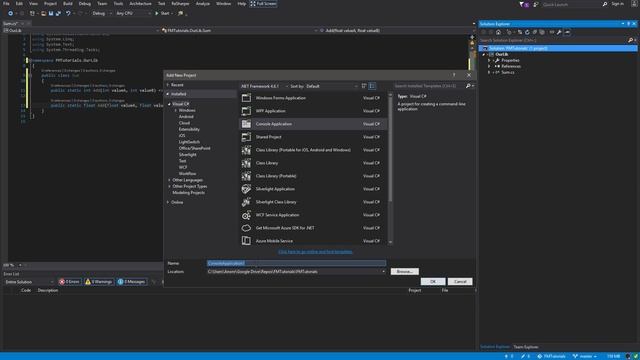Open the File menu
This screenshot has height=360, width=640.
6,4
